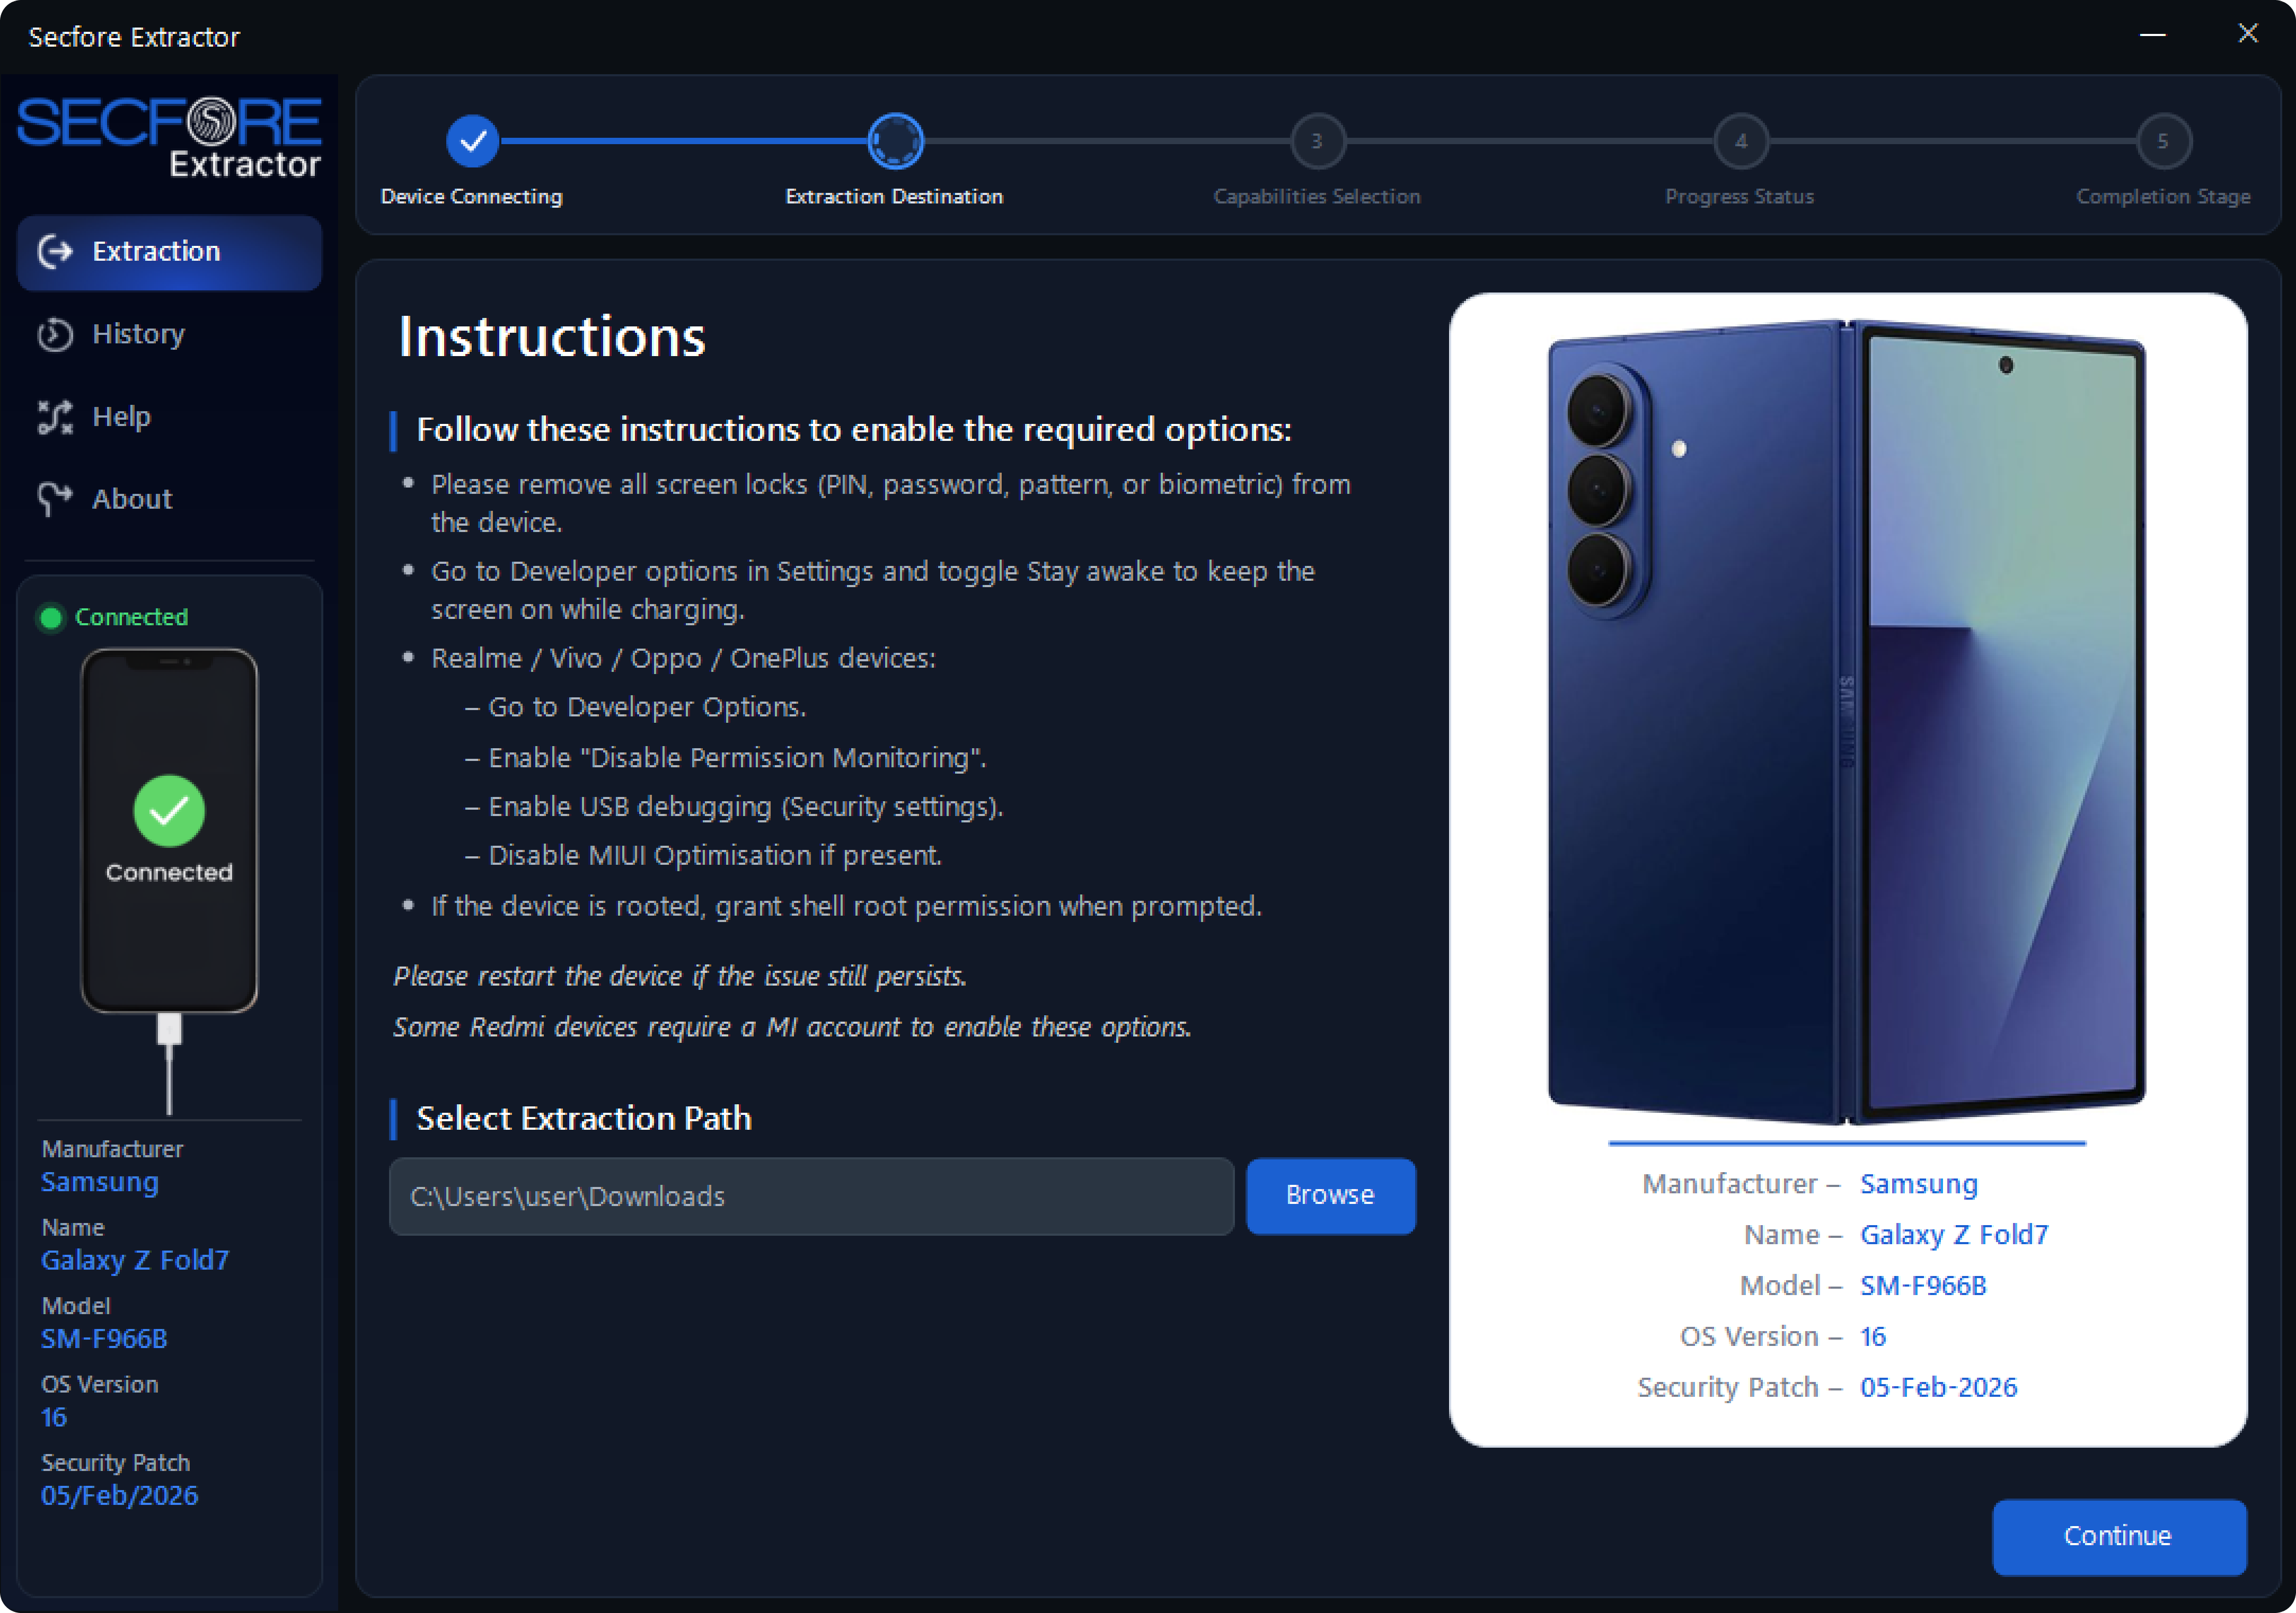The image size is (2296, 1613).
Task: Click the green Connected status dot
Action: [50, 618]
